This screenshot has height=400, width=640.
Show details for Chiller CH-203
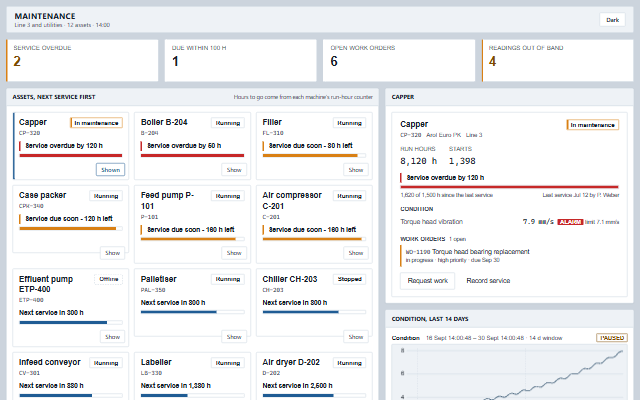(x=356, y=337)
